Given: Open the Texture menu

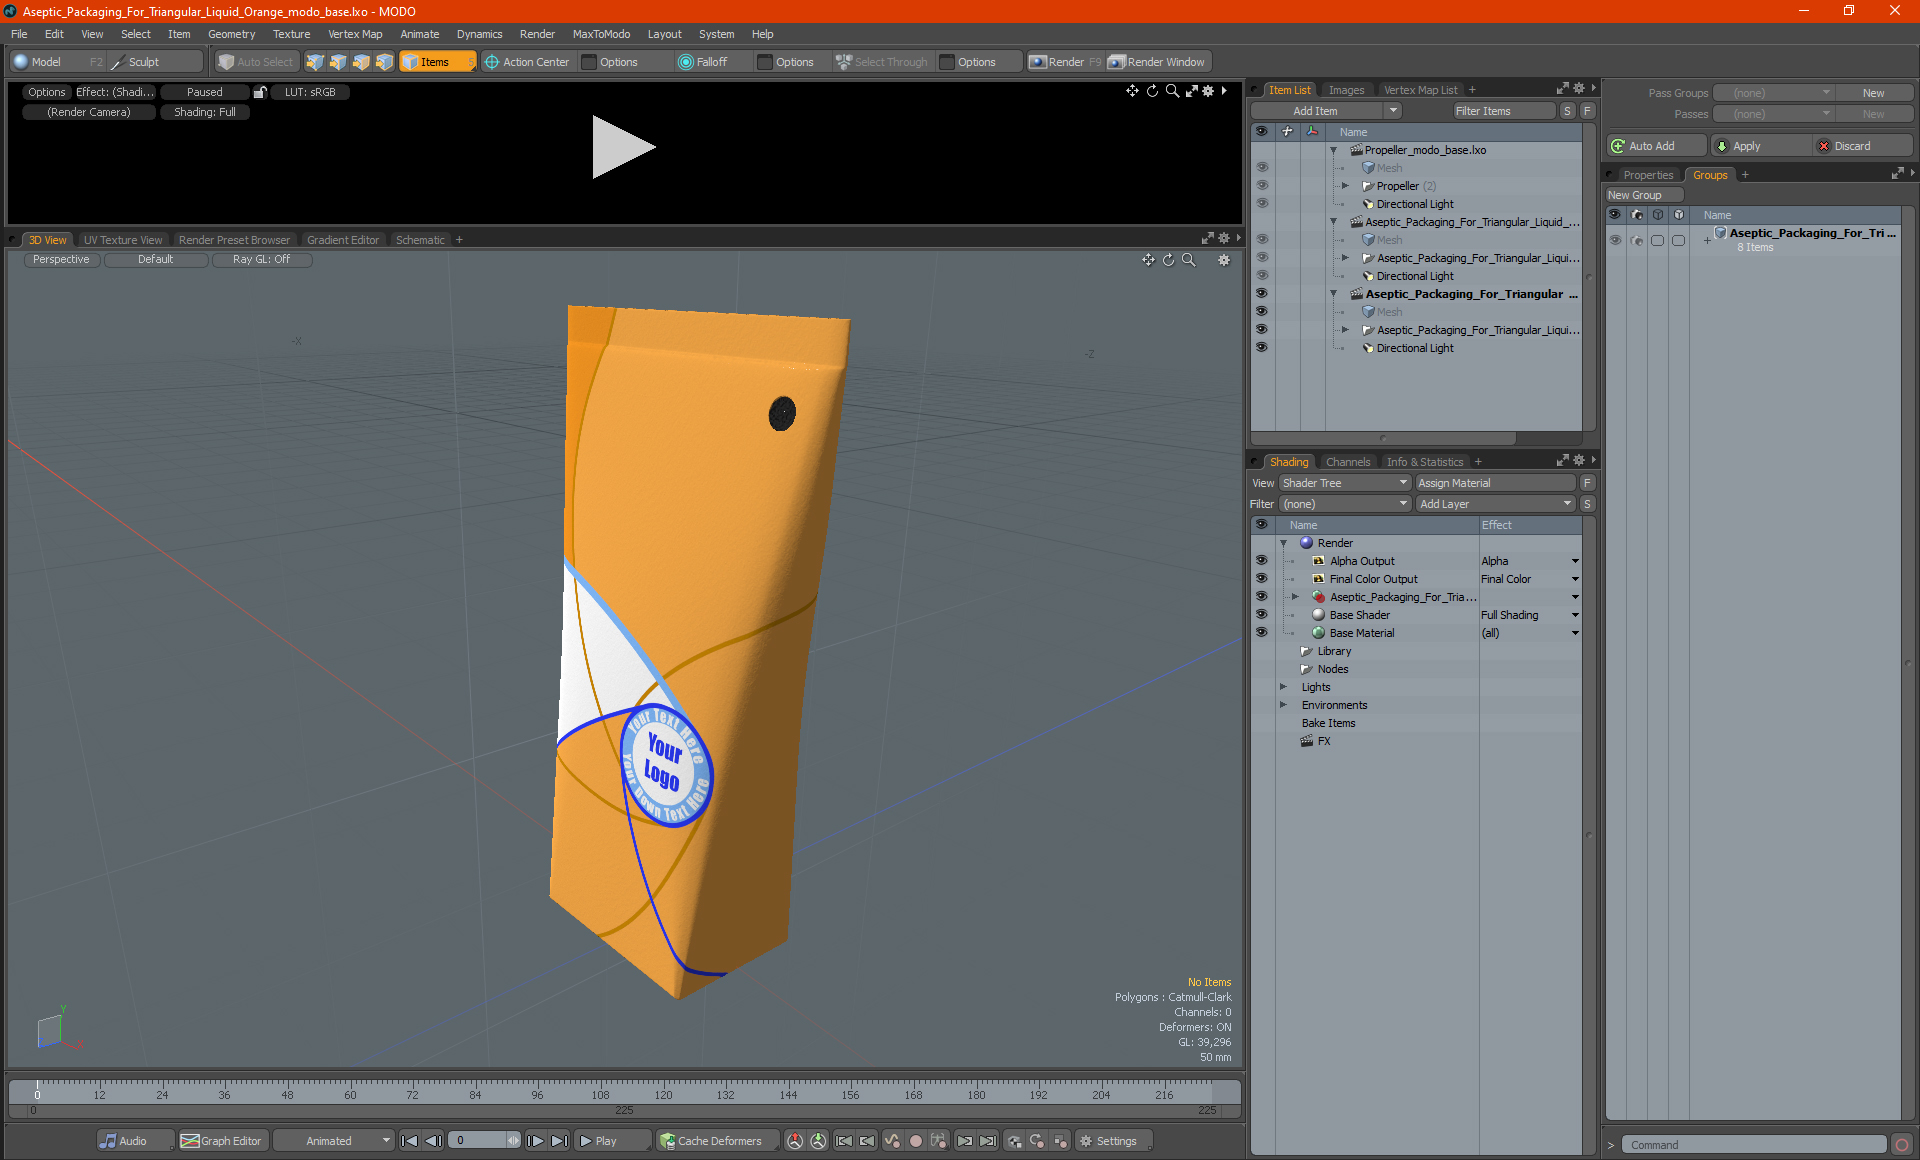Looking at the screenshot, I should [291, 34].
